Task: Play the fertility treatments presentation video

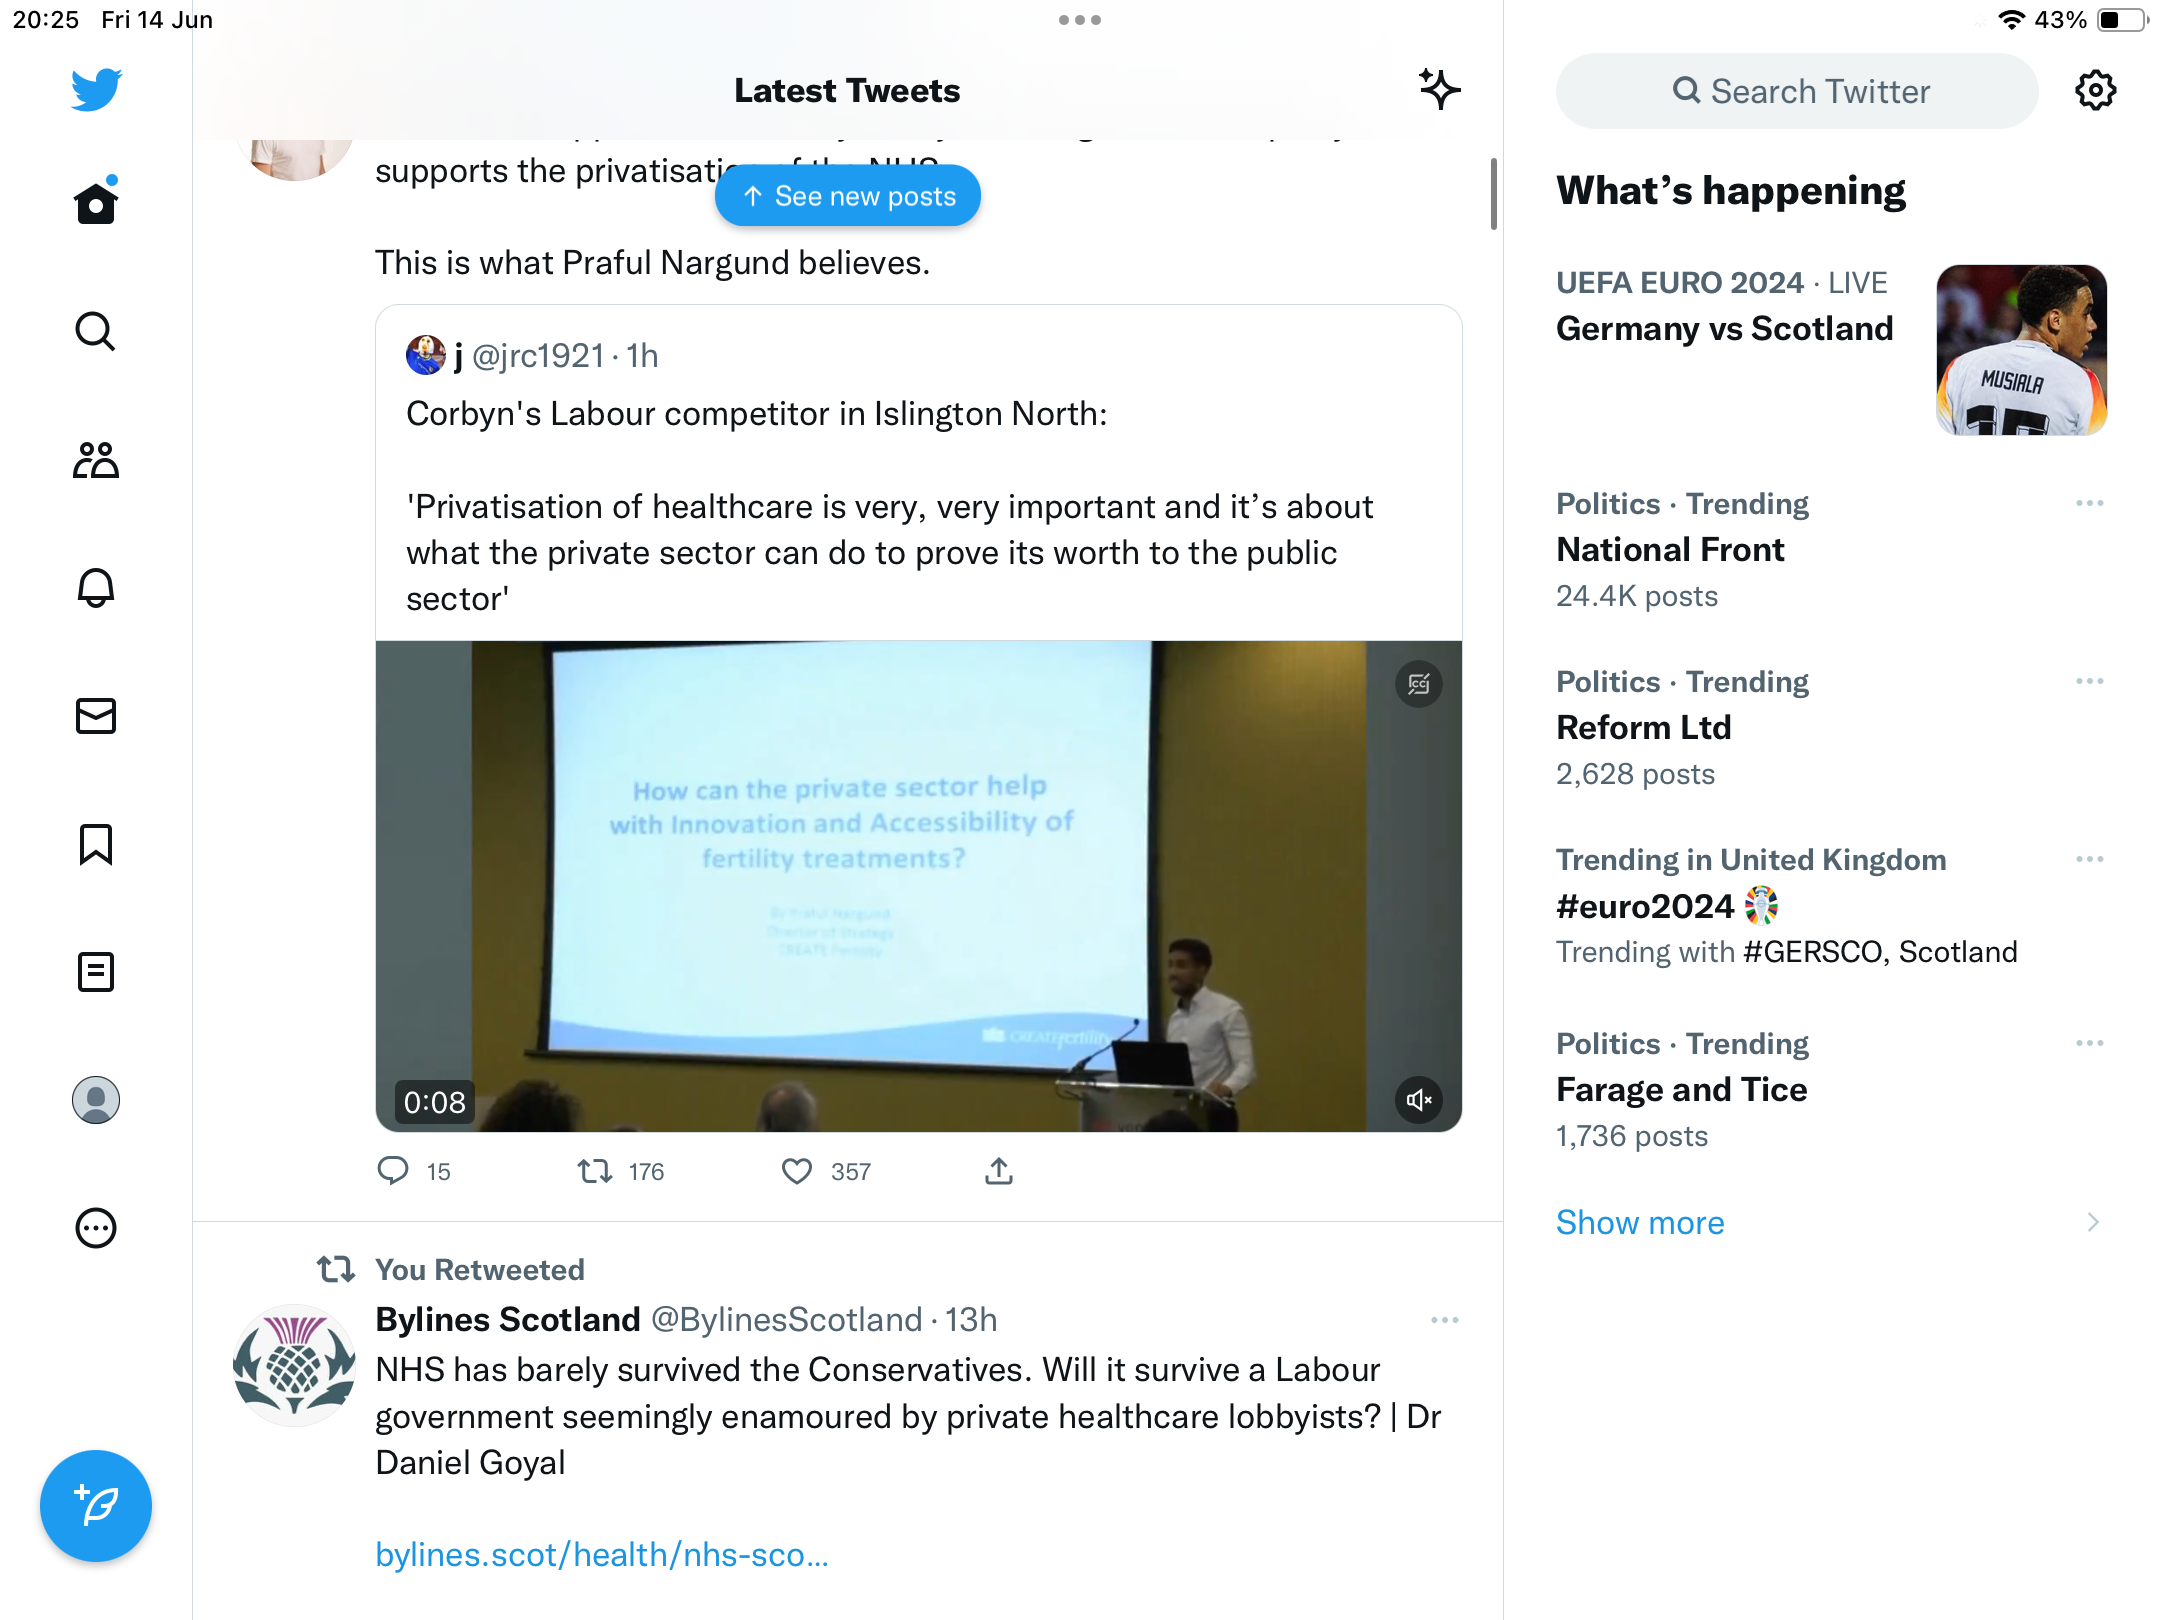Action: pos(919,886)
